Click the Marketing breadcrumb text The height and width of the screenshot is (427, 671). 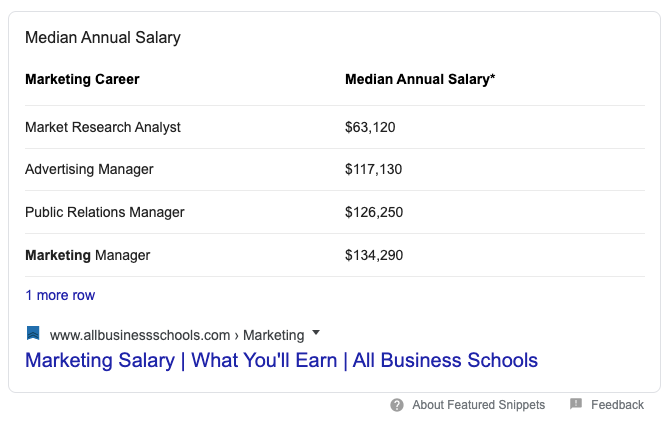(x=273, y=335)
